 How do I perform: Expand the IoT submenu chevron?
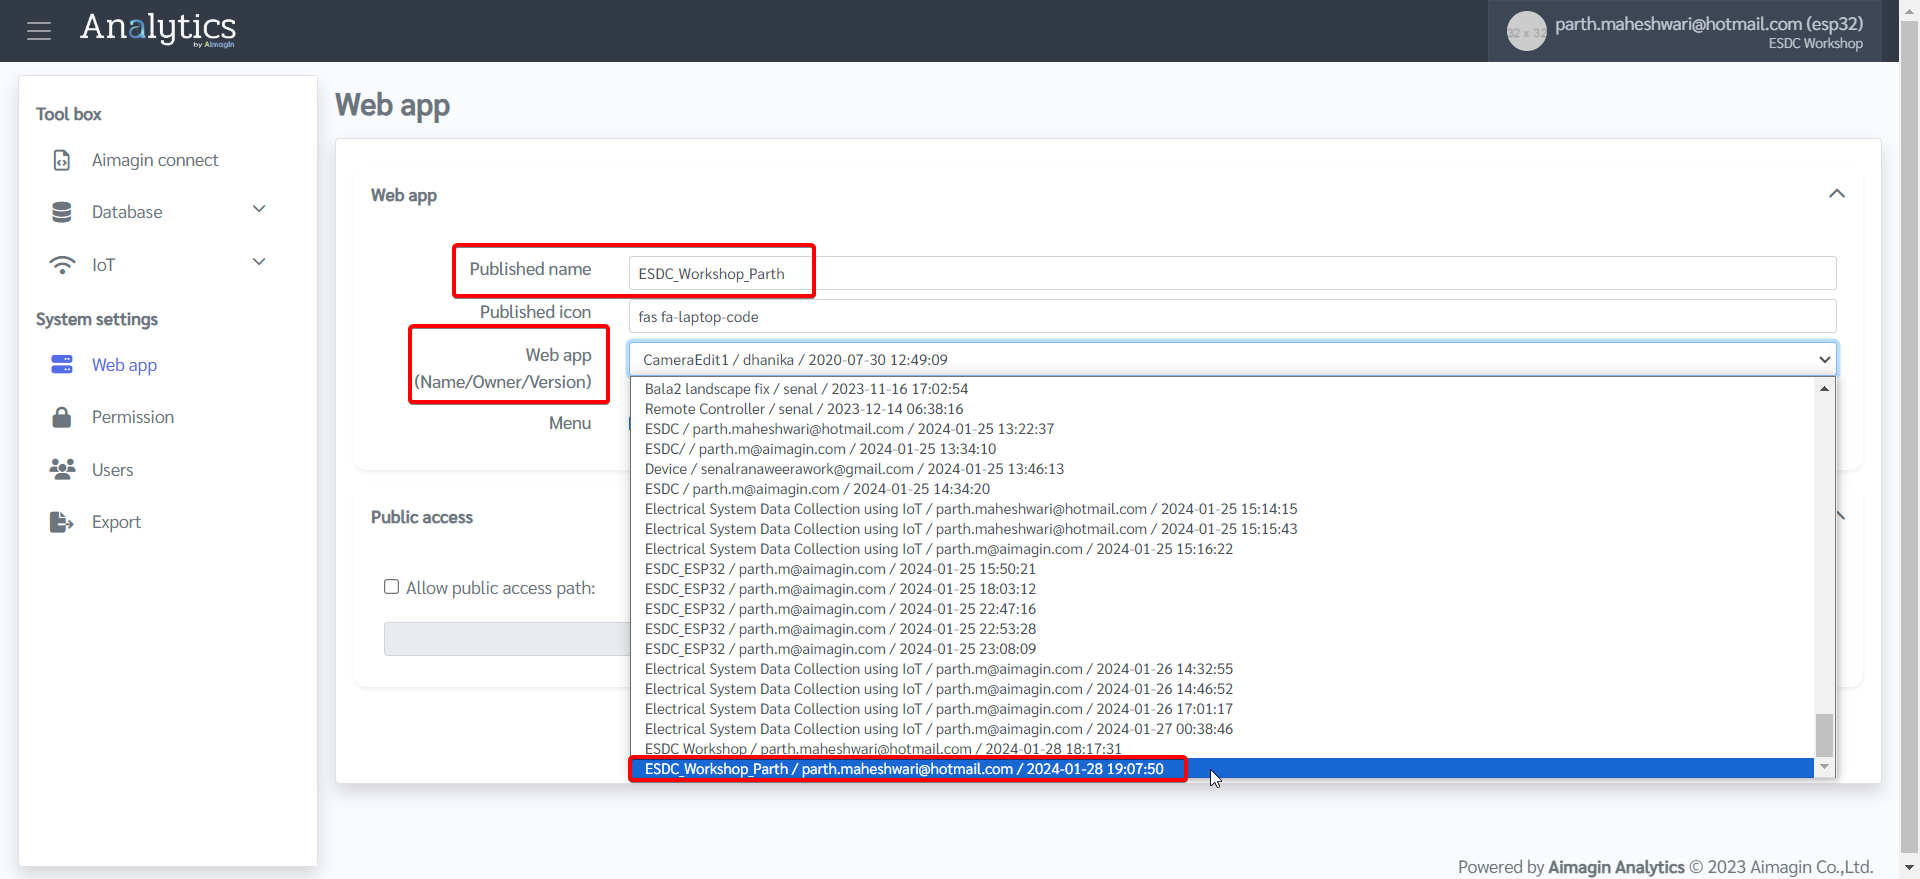pos(259,262)
